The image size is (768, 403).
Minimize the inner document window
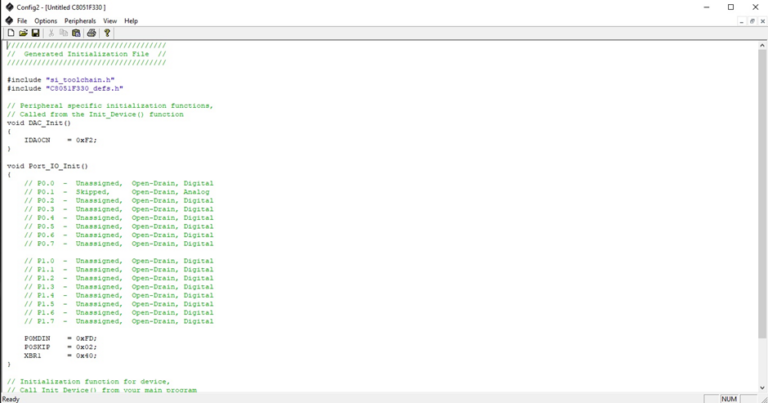[739, 20]
